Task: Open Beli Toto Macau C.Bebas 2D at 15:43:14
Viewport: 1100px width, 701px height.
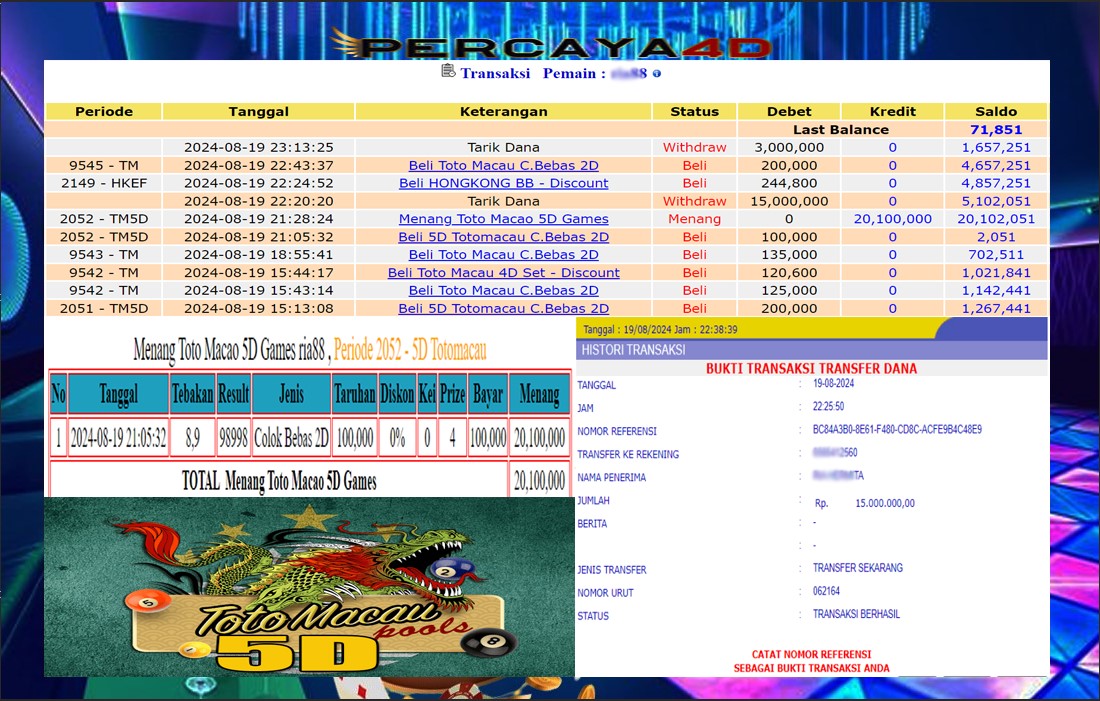Action: click(503, 291)
